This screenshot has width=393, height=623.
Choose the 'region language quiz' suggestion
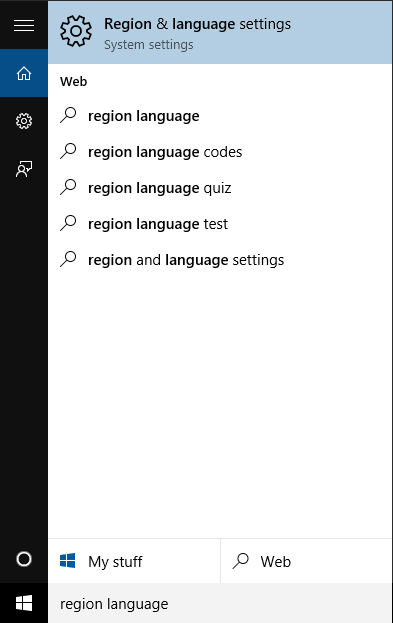coord(221,188)
